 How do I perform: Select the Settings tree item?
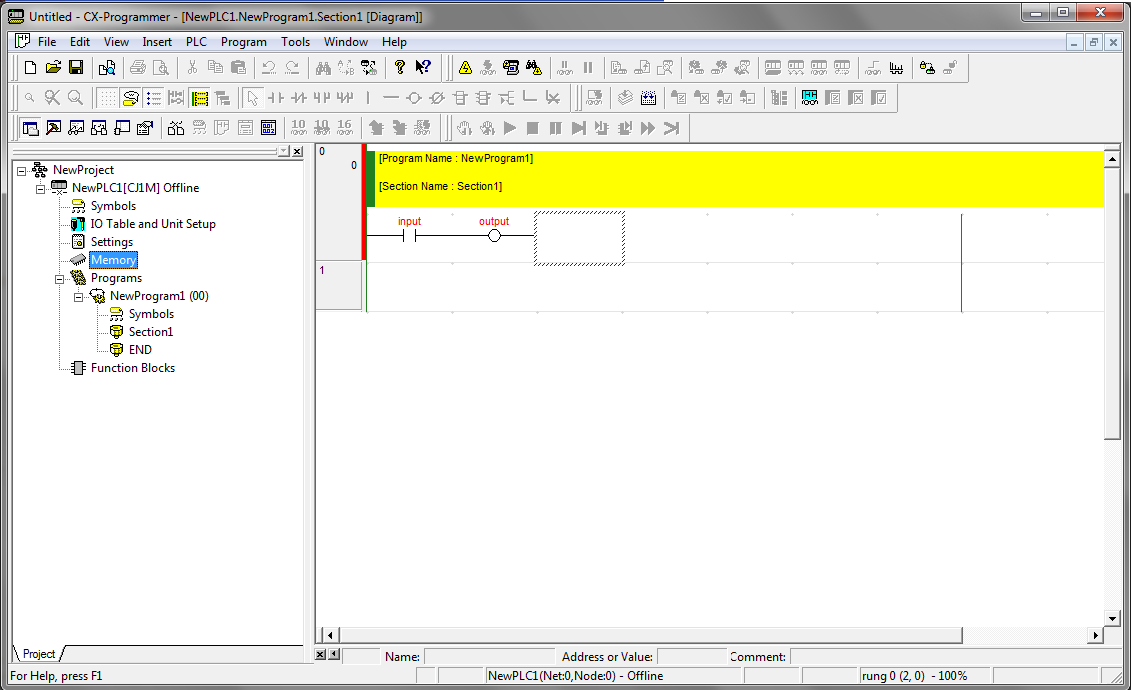click(112, 242)
